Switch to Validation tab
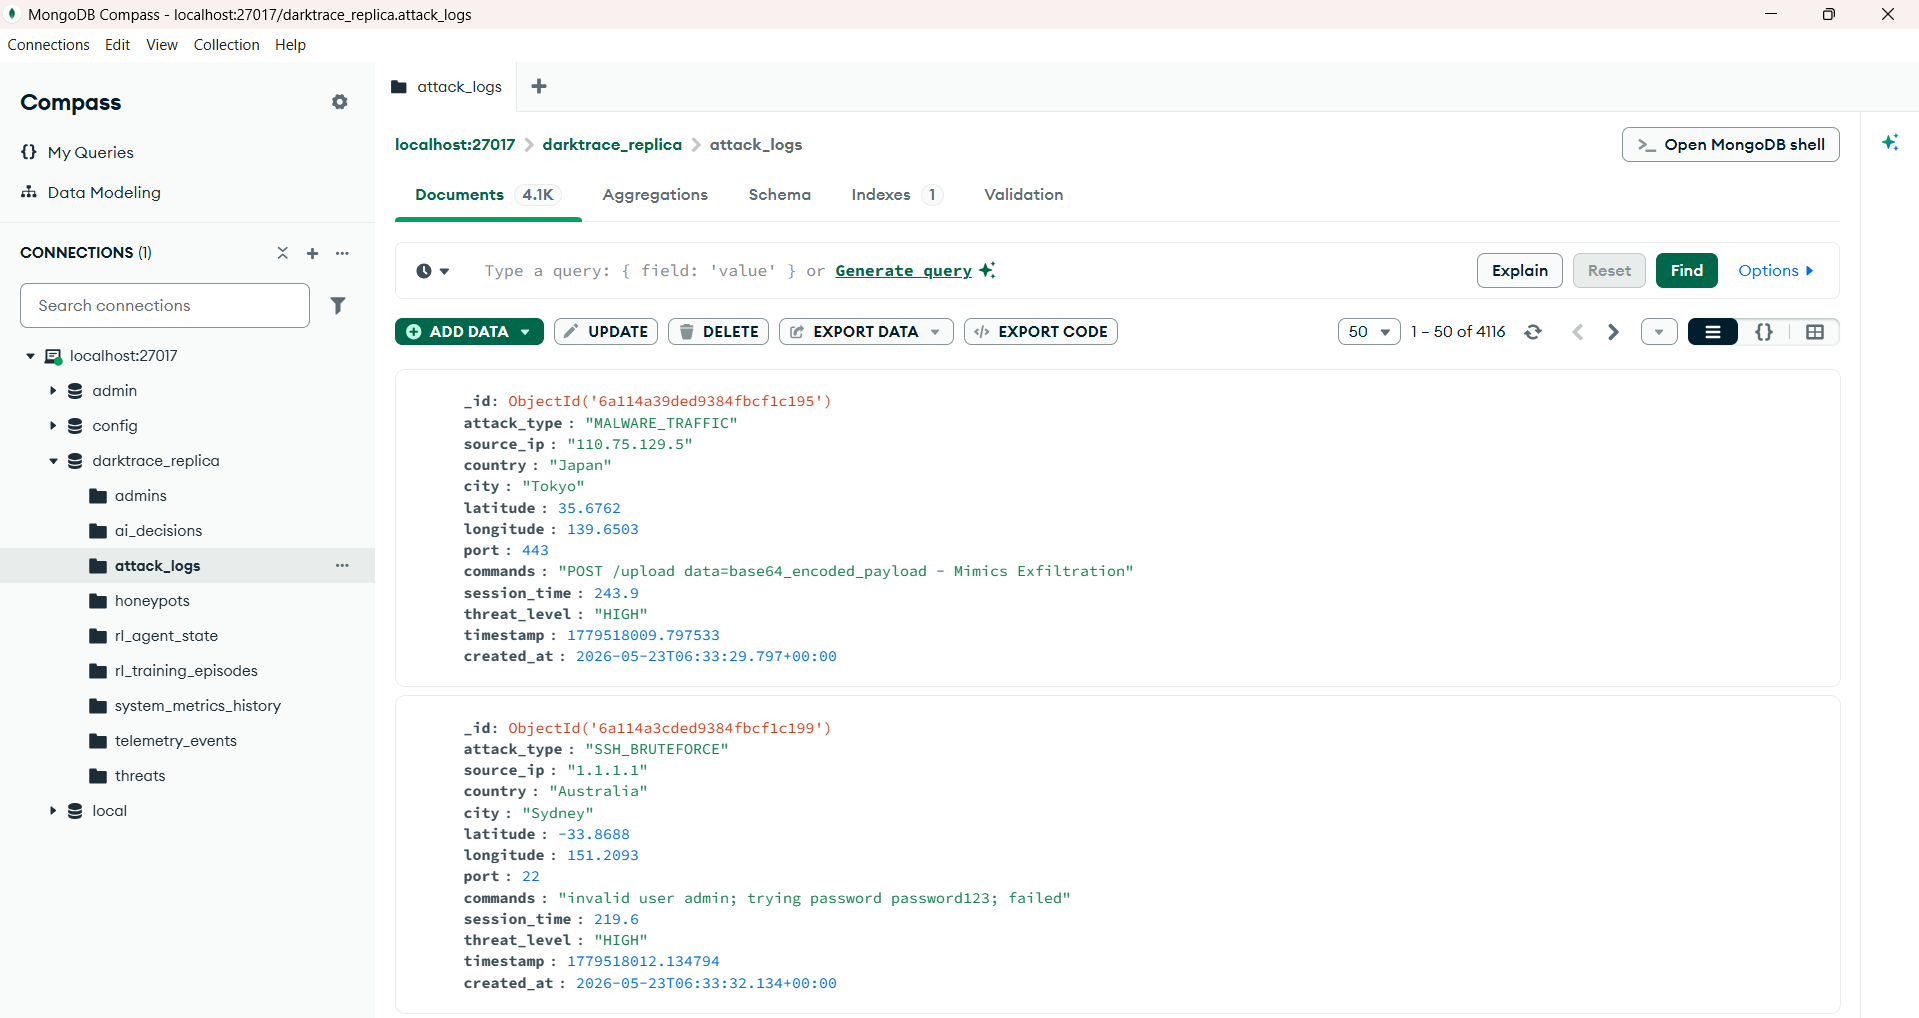 pos(1023,195)
